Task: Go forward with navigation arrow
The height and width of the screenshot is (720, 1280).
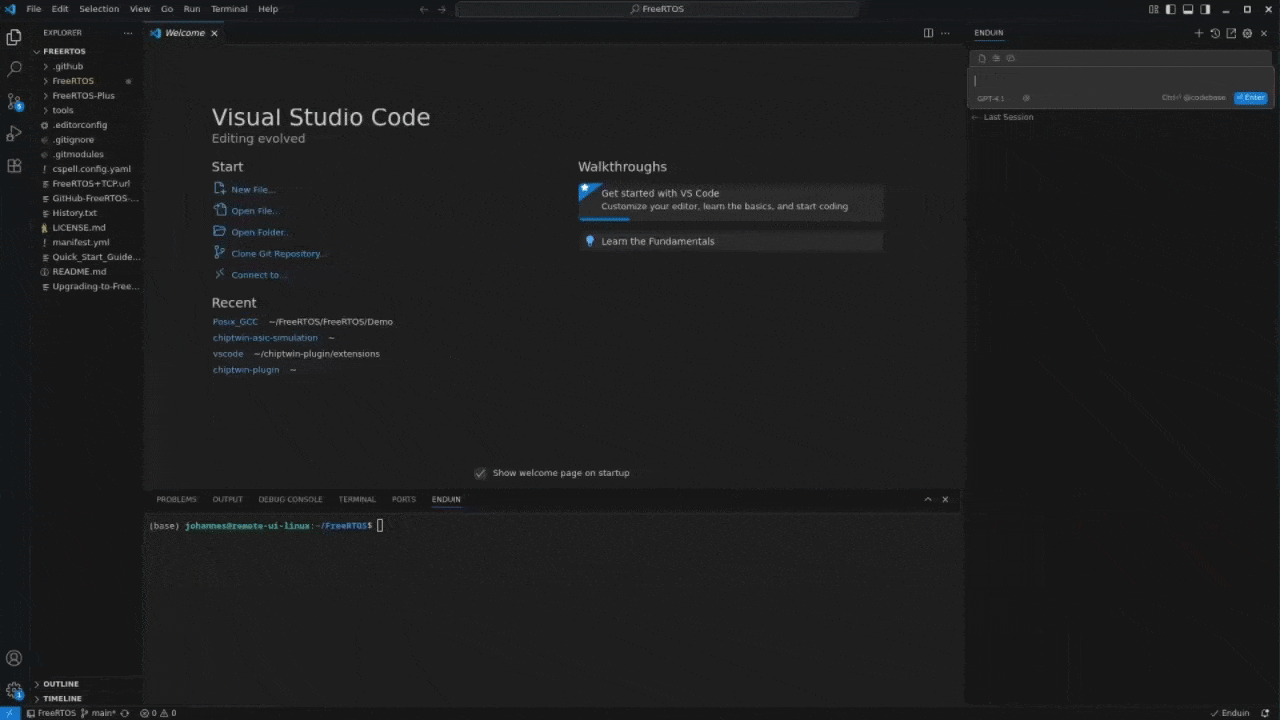Action: [x=442, y=9]
